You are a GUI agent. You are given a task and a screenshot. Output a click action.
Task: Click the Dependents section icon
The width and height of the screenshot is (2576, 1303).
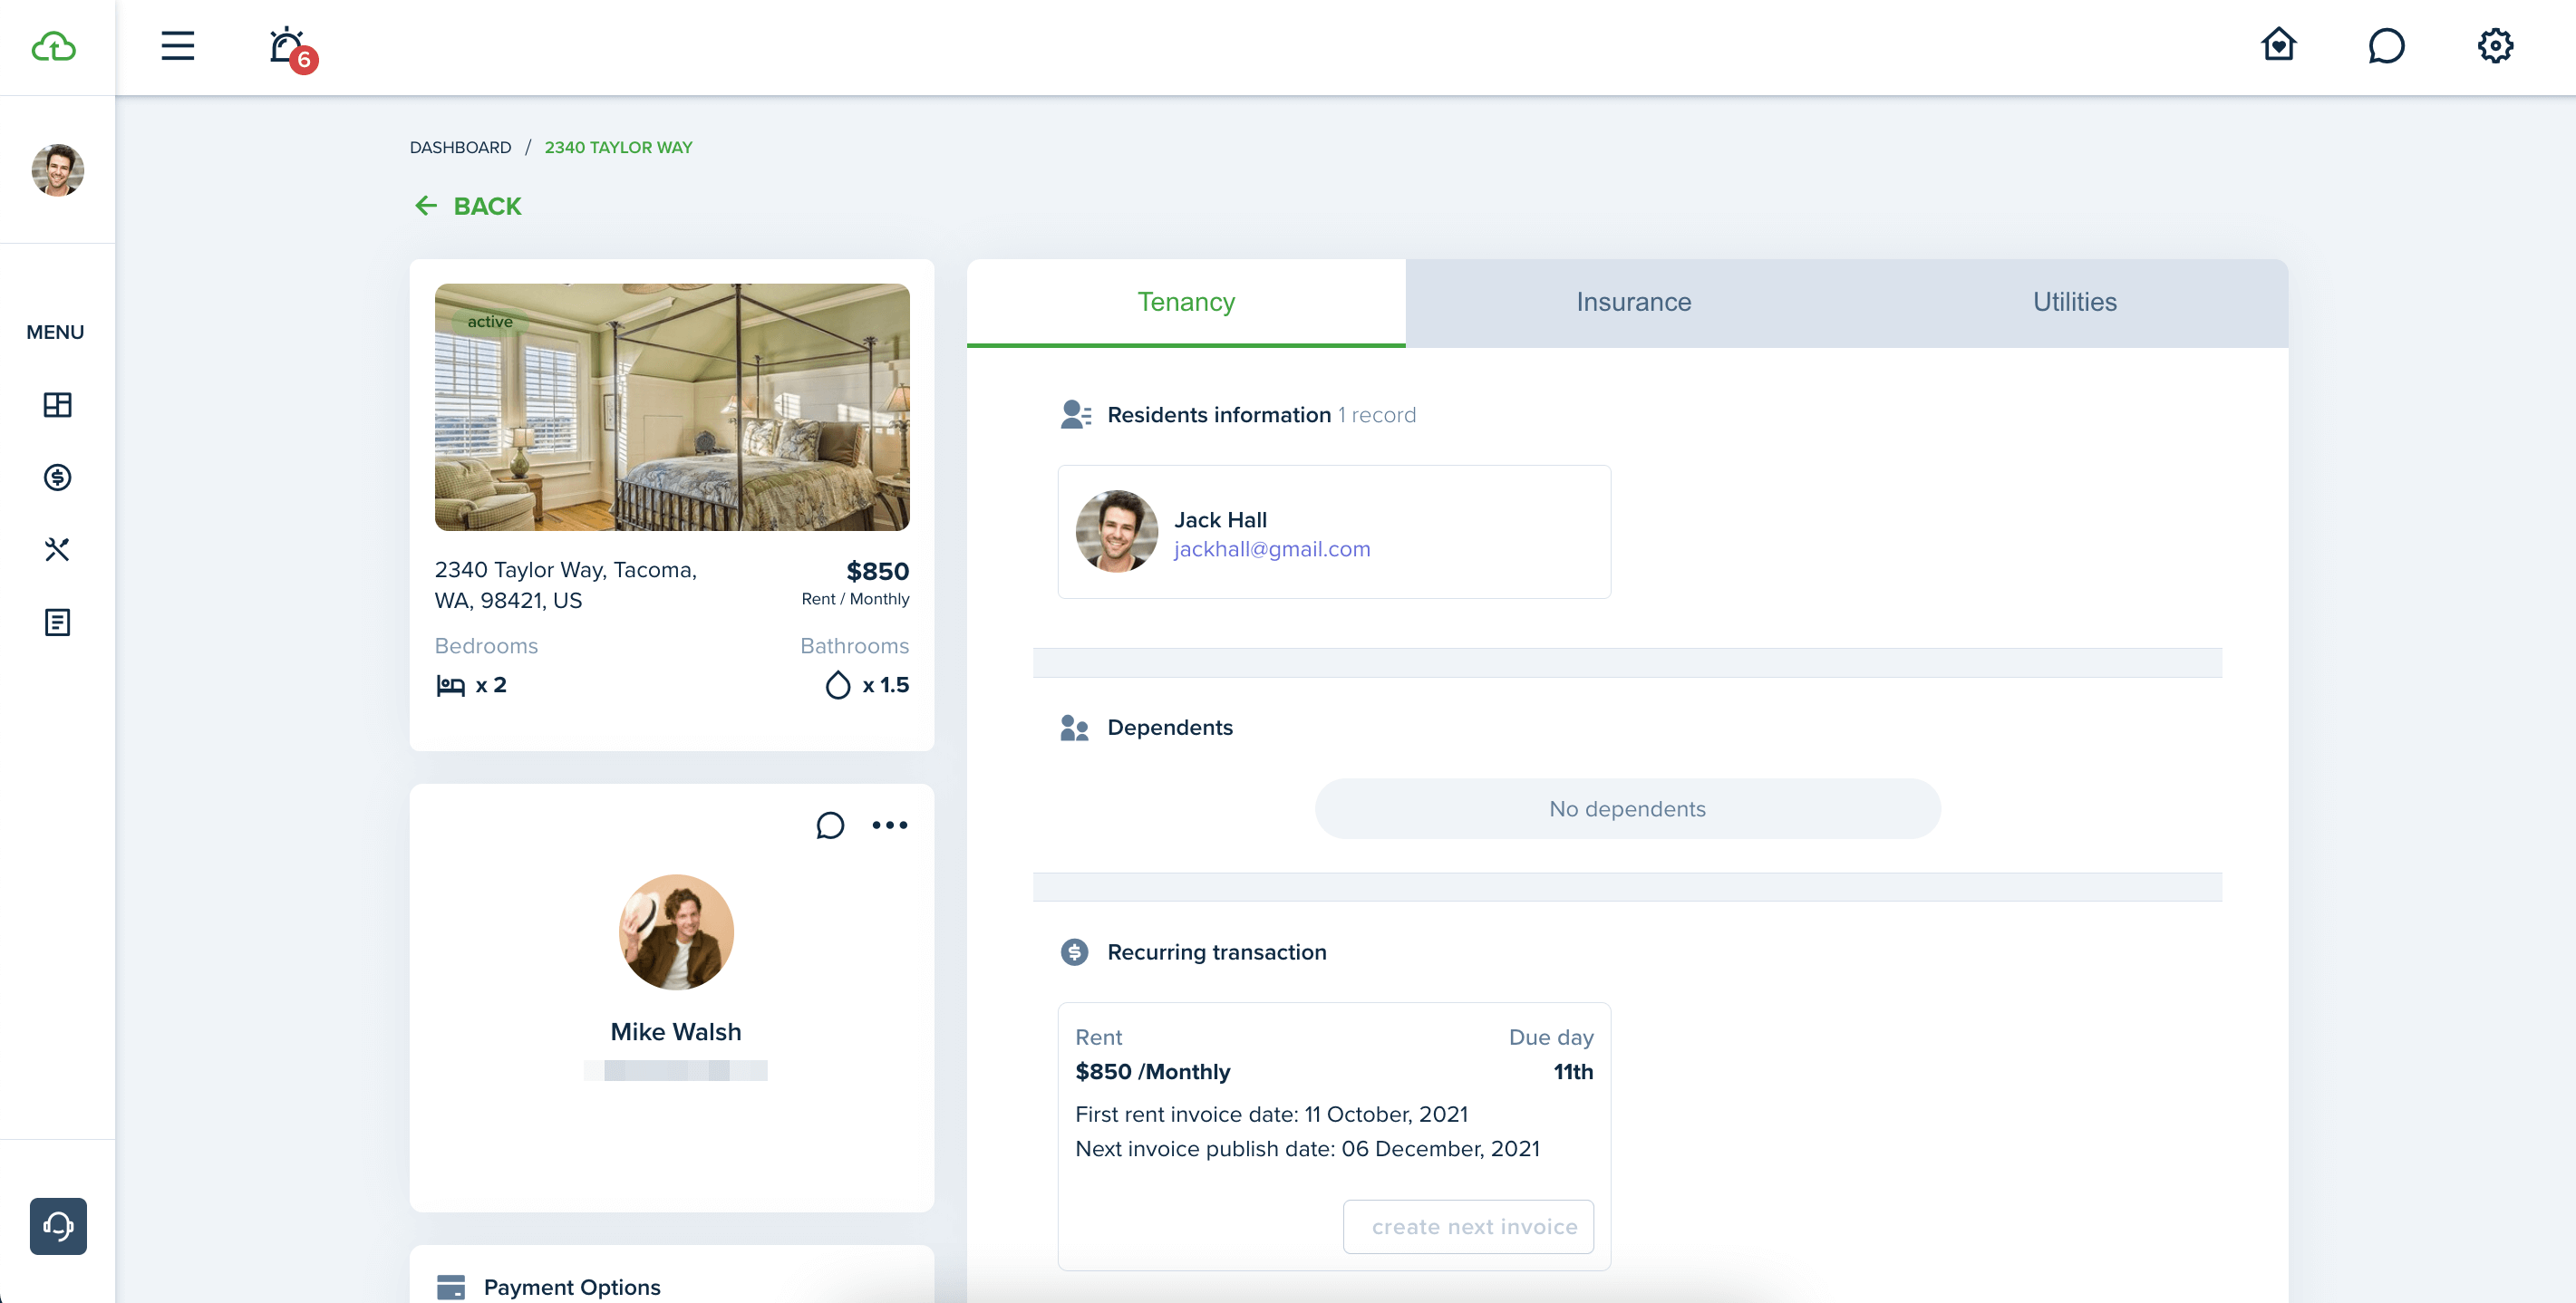[x=1074, y=728]
